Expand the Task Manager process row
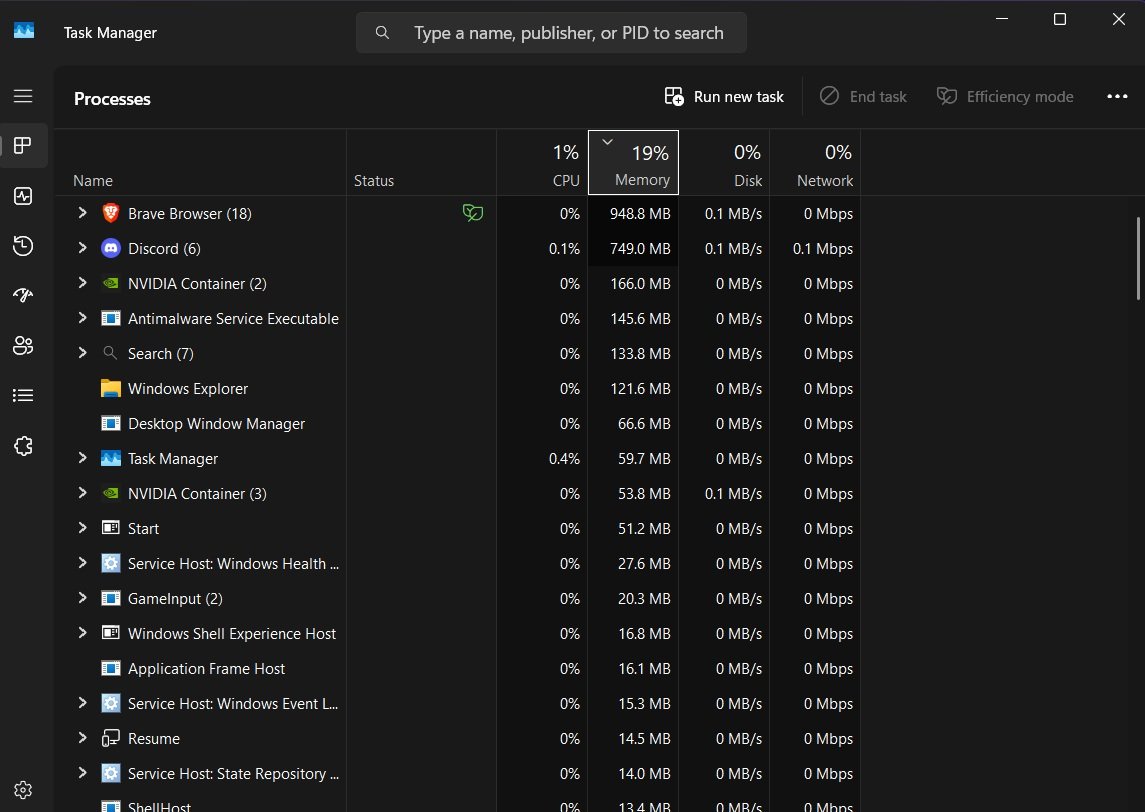This screenshot has width=1145, height=812. (83, 458)
